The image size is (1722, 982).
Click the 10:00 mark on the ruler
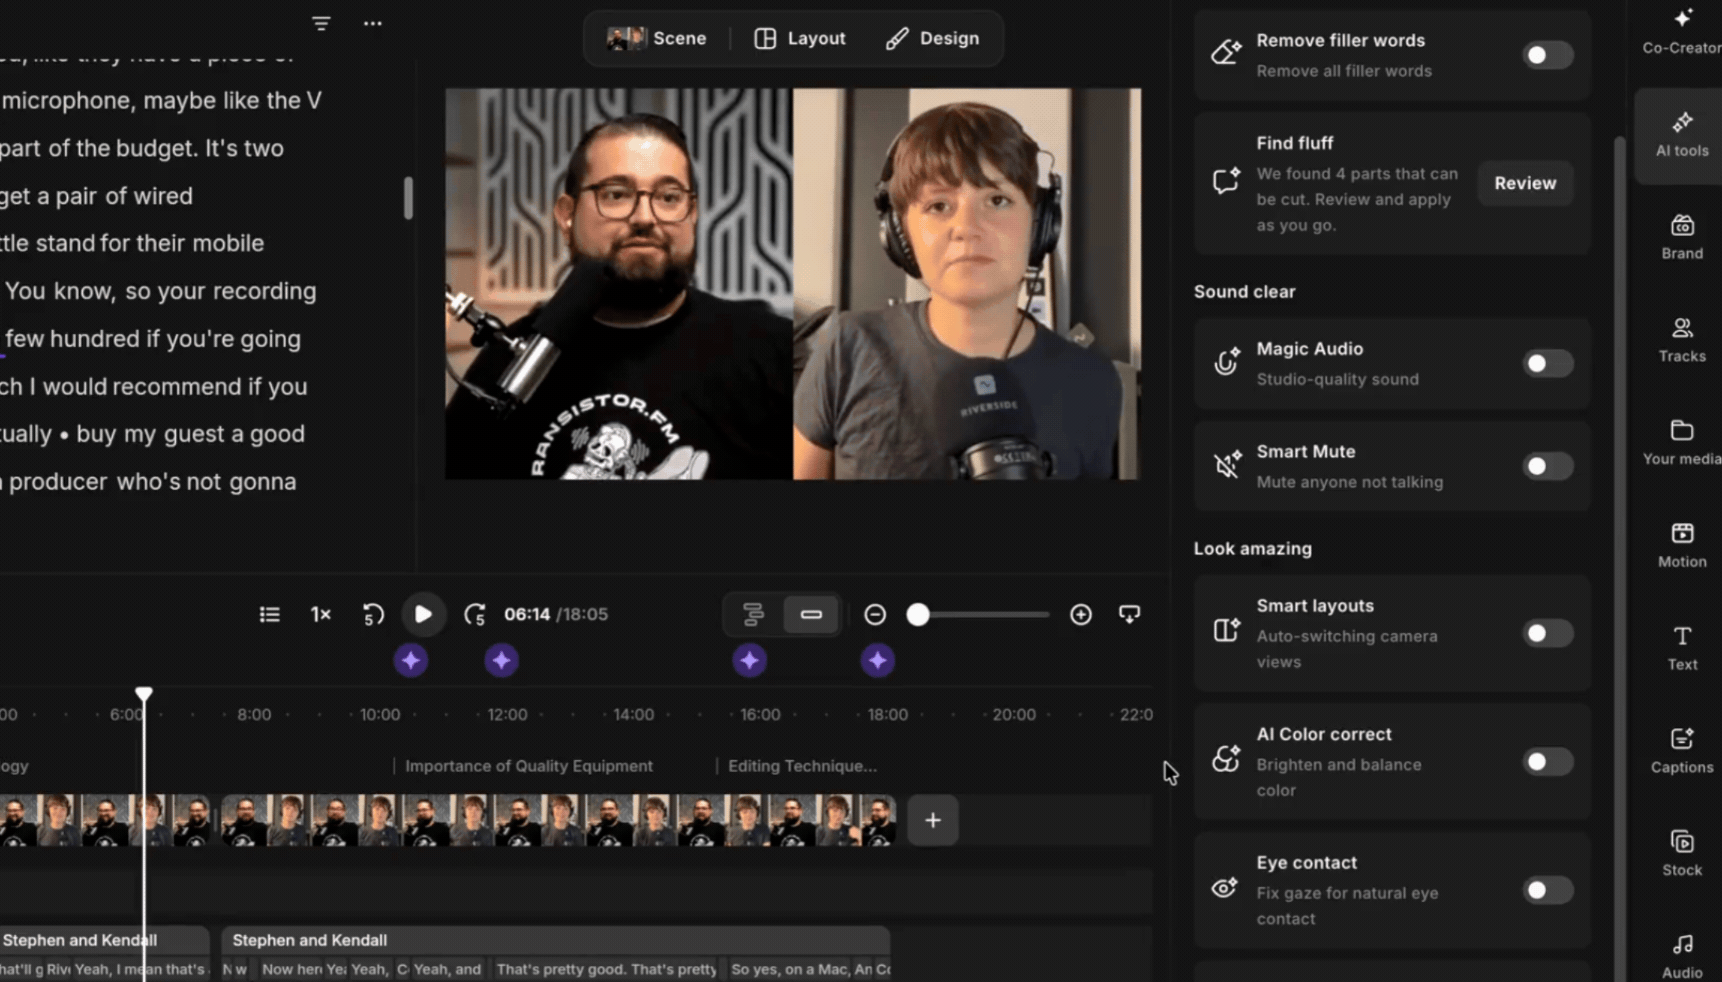380,714
